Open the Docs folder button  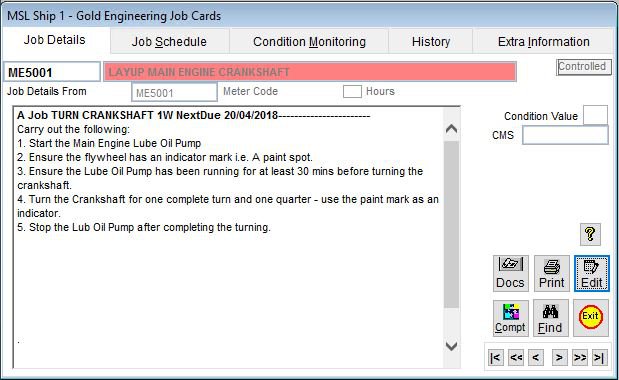[510, 273]
